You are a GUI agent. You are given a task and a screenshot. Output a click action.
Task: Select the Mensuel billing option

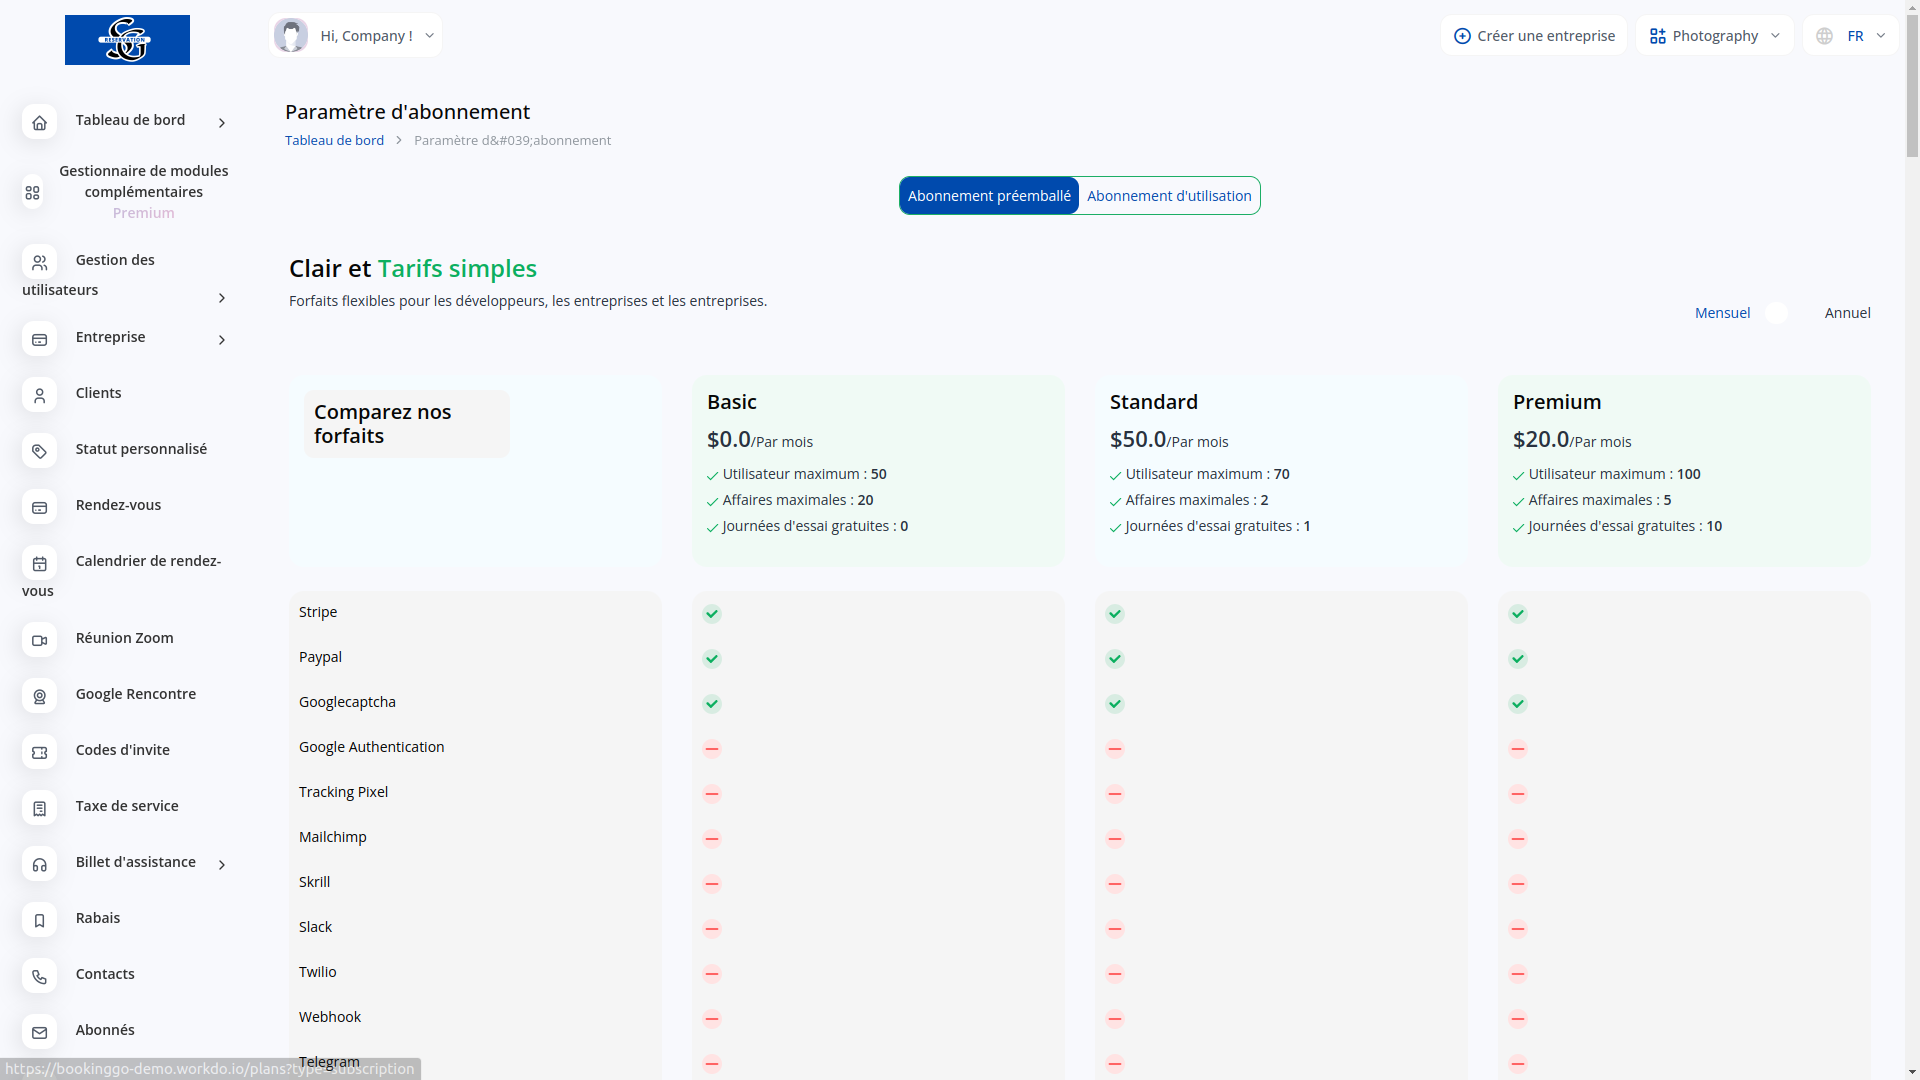1721,313
